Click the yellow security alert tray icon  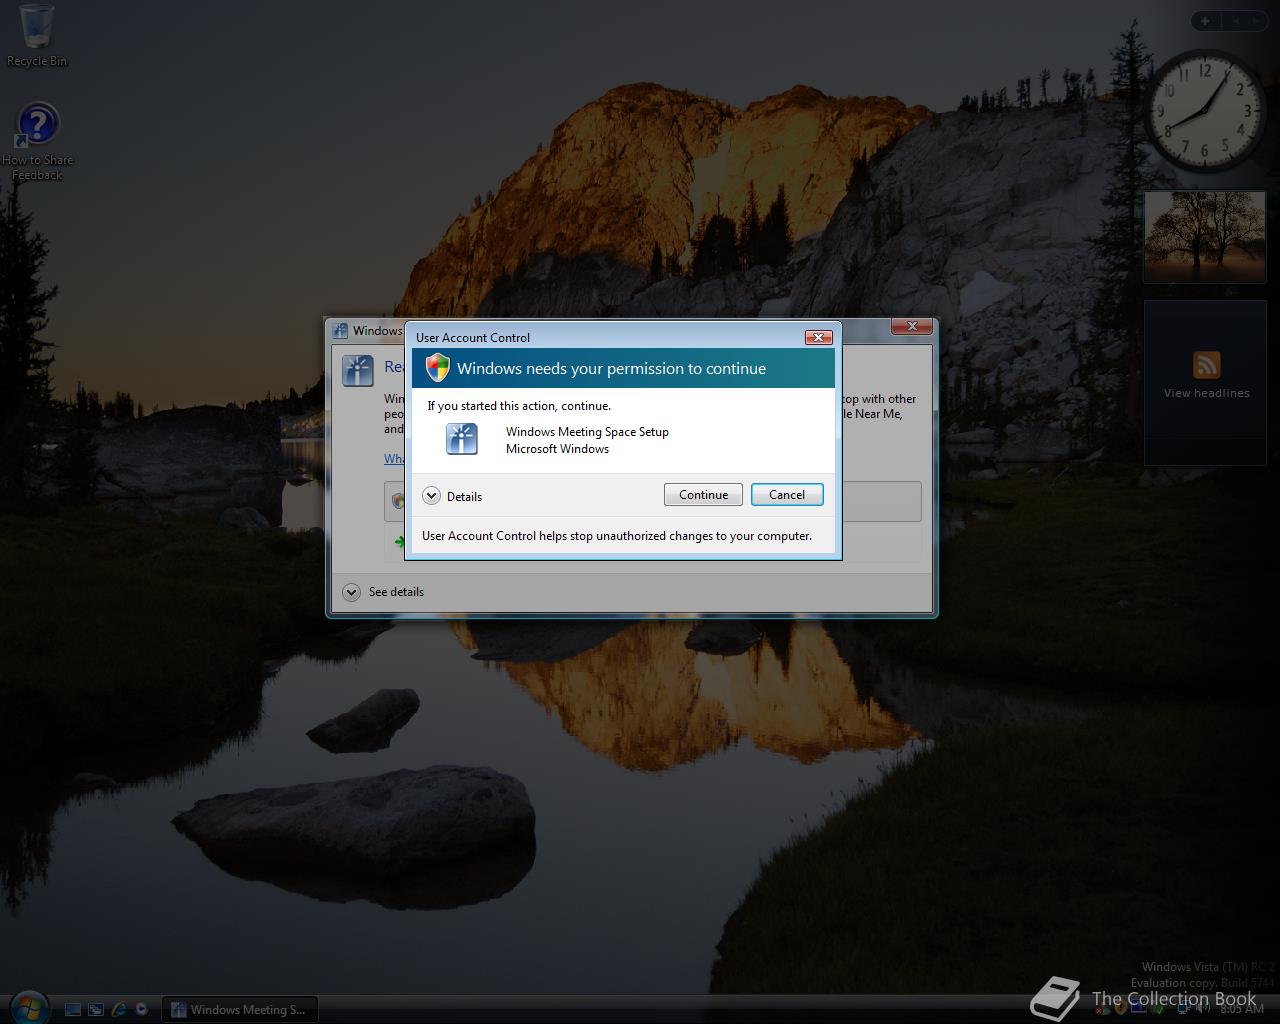pos(1121,1008)
